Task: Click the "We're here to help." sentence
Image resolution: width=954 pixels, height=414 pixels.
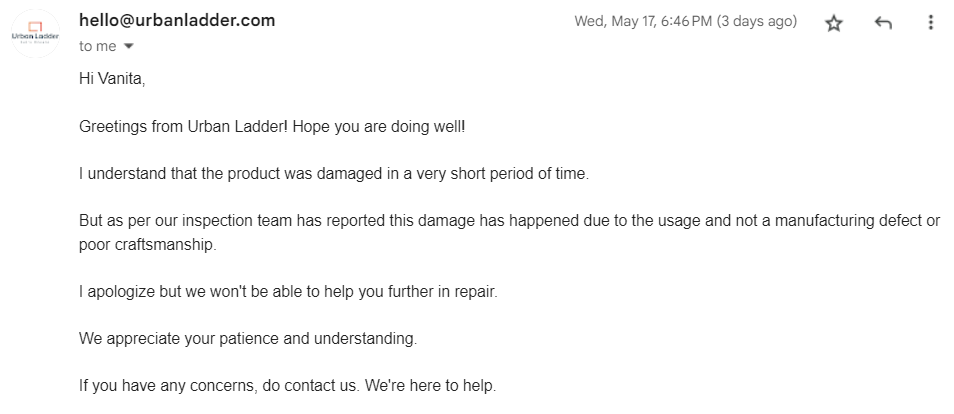Action: 431,385
